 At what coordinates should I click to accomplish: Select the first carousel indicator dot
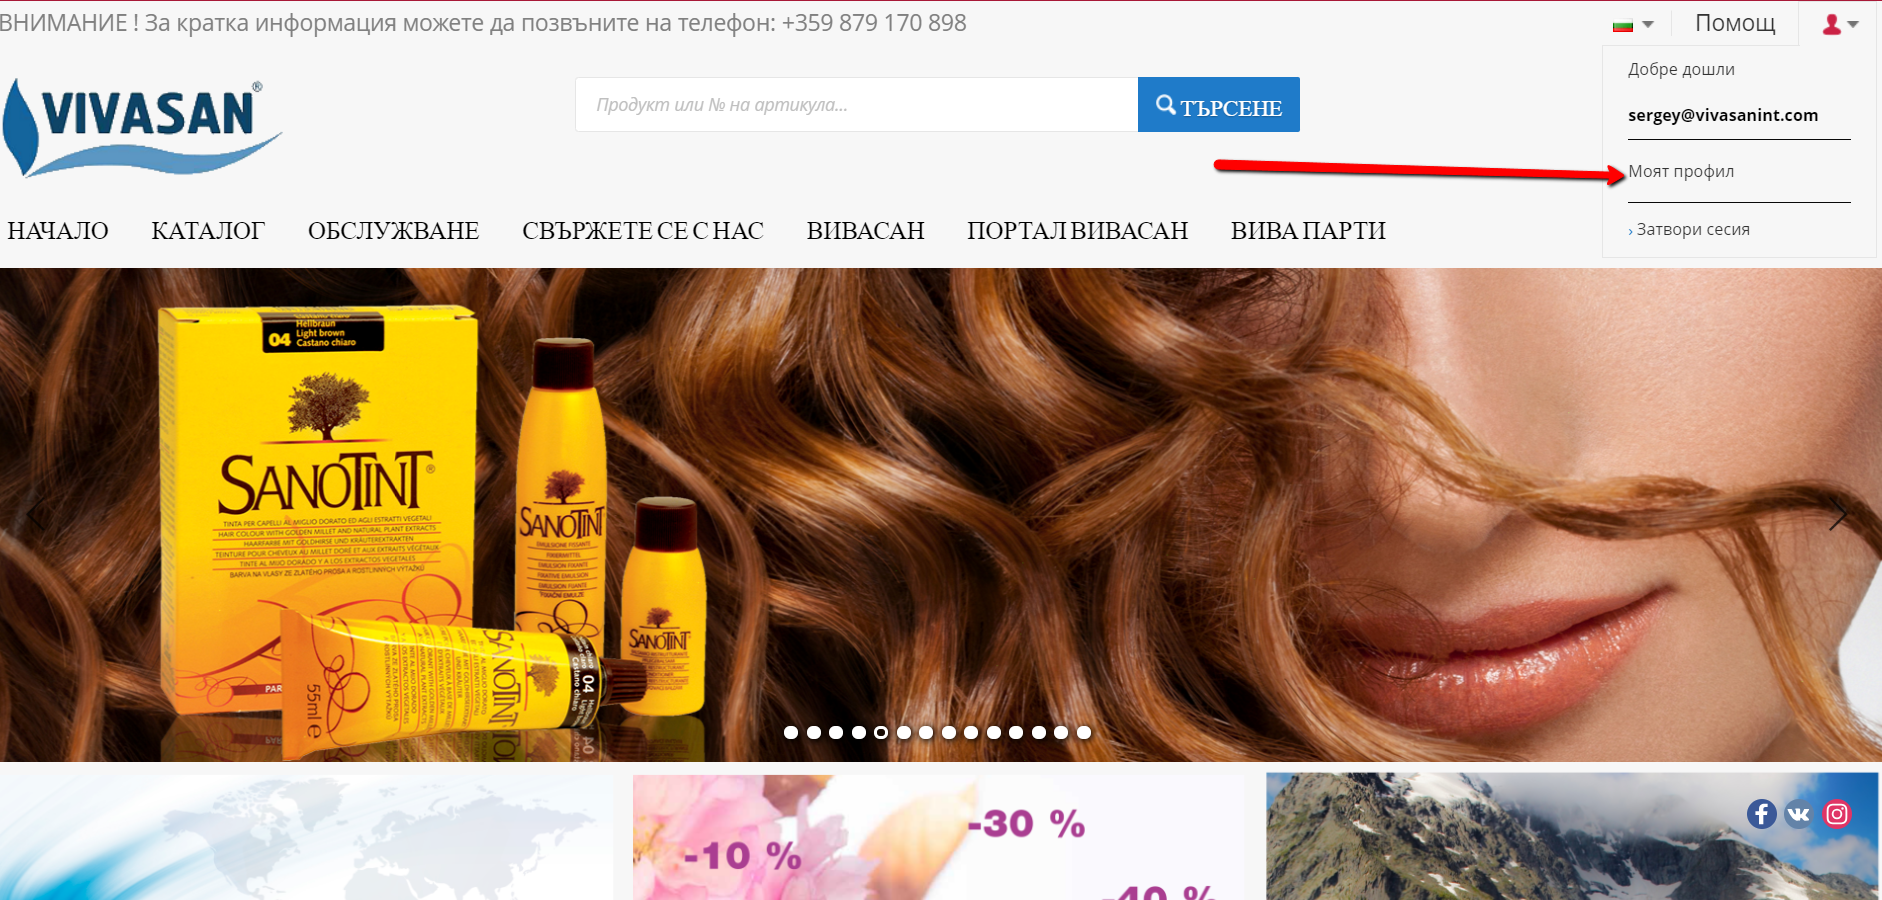(x=791, y=732)
